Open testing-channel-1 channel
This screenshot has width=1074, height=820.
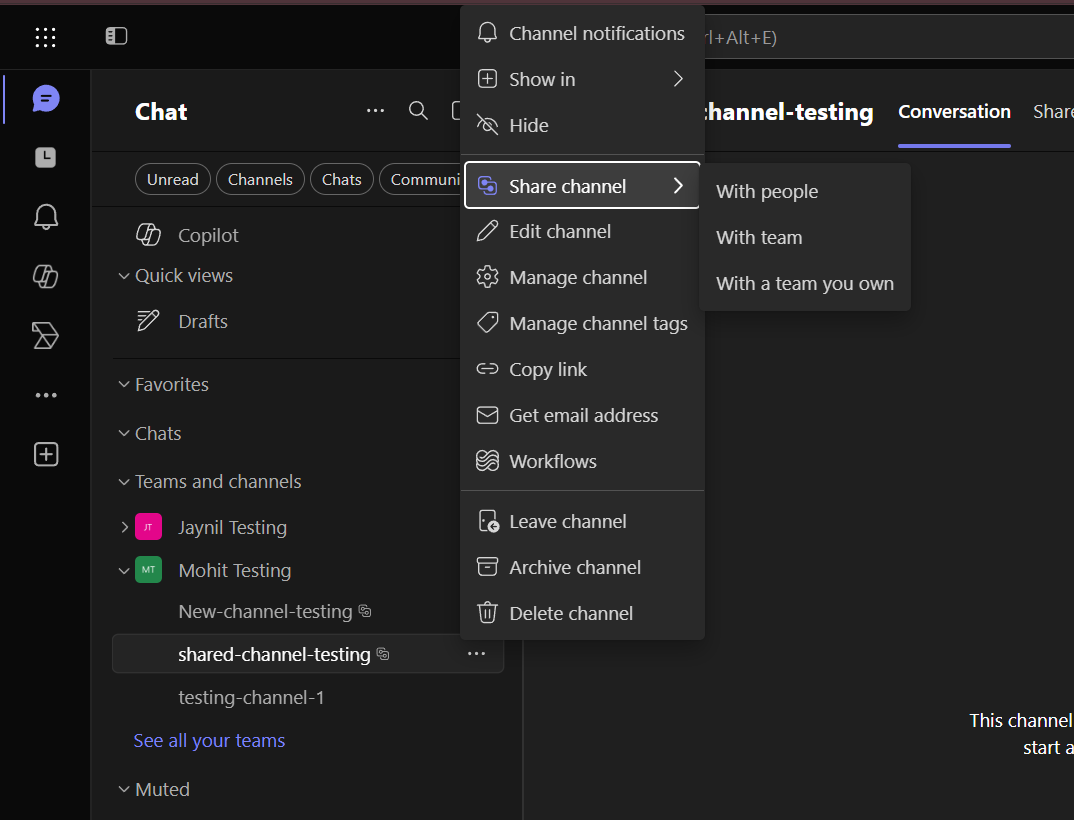coord(251,697)
